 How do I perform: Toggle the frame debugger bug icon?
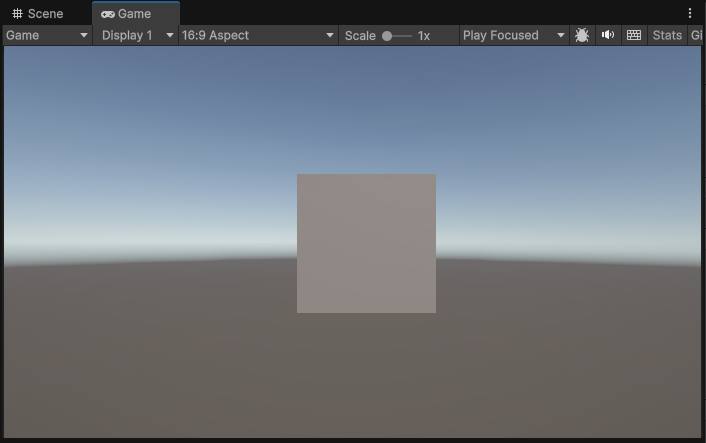click(582, 35)
